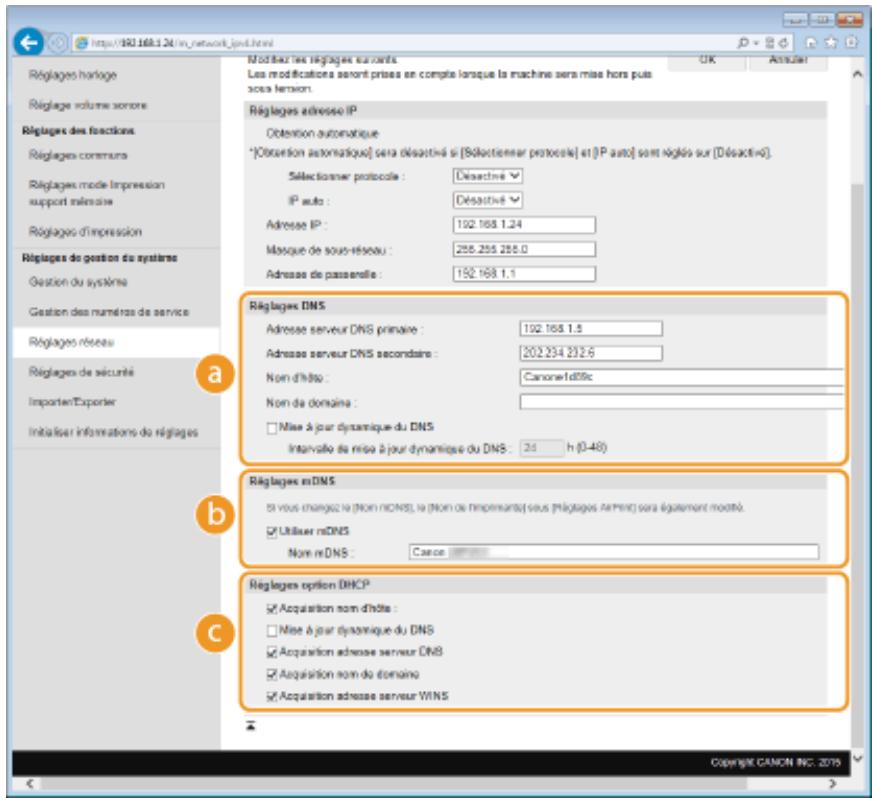
Task: Open the browser home icon
Action: coord(811,43)
